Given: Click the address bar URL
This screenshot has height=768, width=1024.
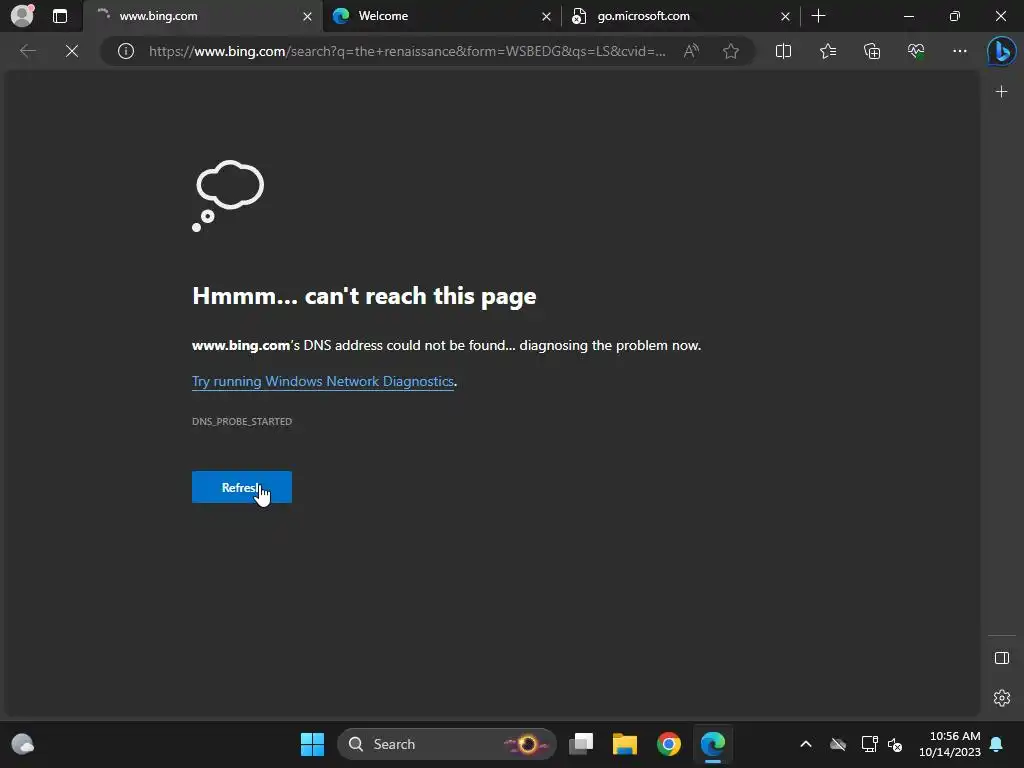Looking at the screenshot, I should (407, 51).
